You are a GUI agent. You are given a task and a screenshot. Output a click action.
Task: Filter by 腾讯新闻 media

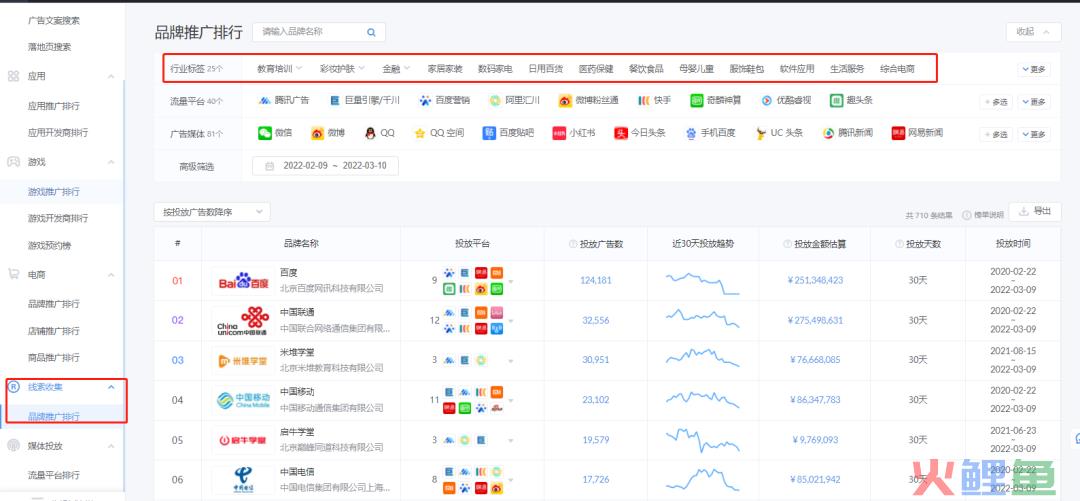point(847,133)
